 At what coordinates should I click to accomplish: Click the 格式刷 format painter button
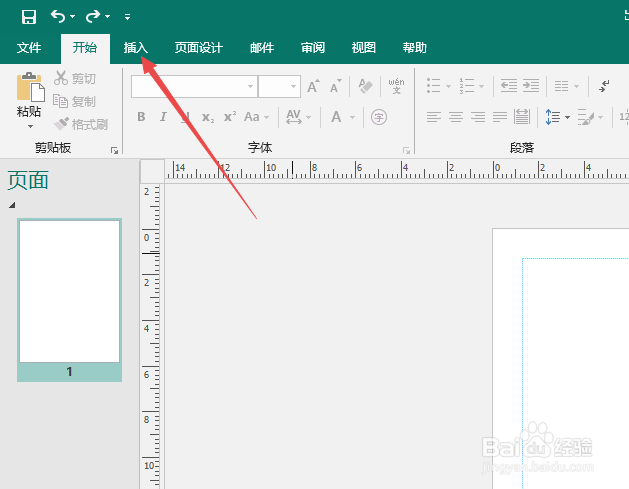pos(81,124)
